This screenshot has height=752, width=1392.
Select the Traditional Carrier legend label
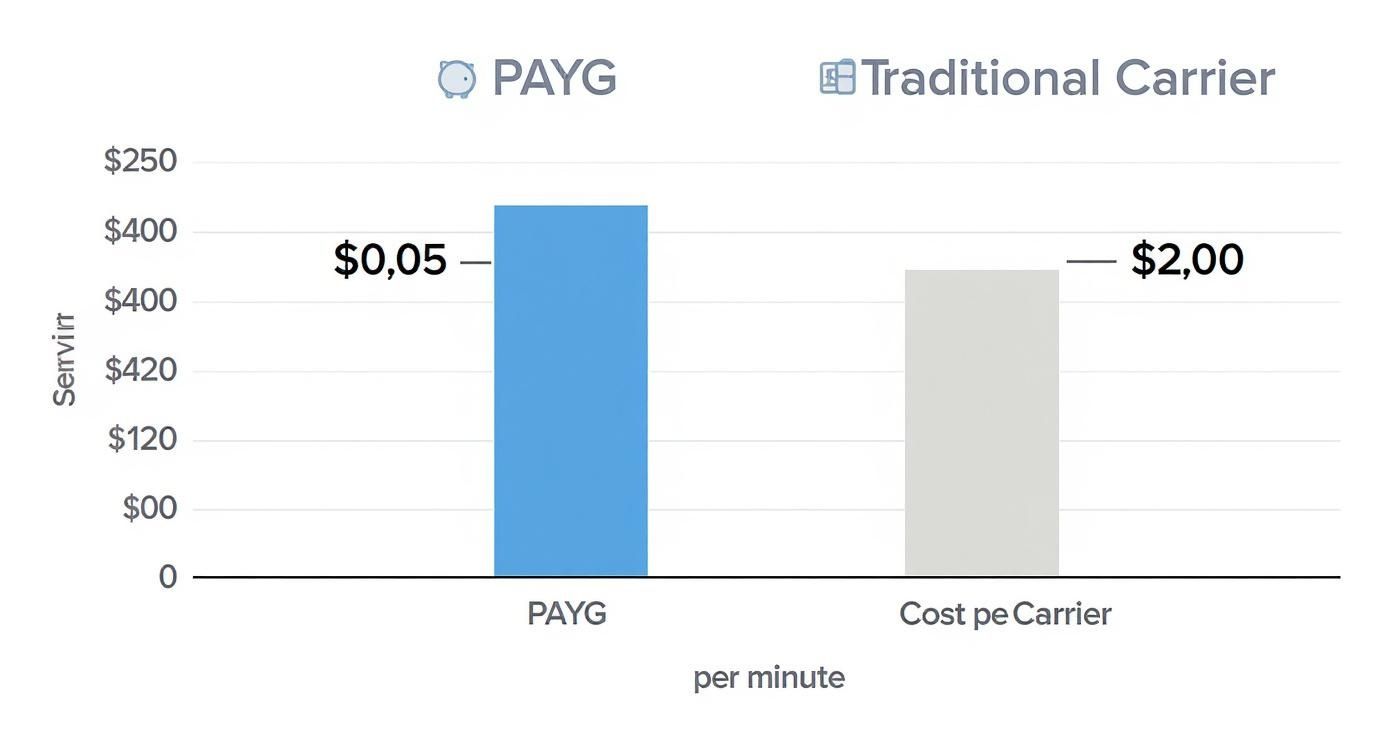click(1068, 78)
